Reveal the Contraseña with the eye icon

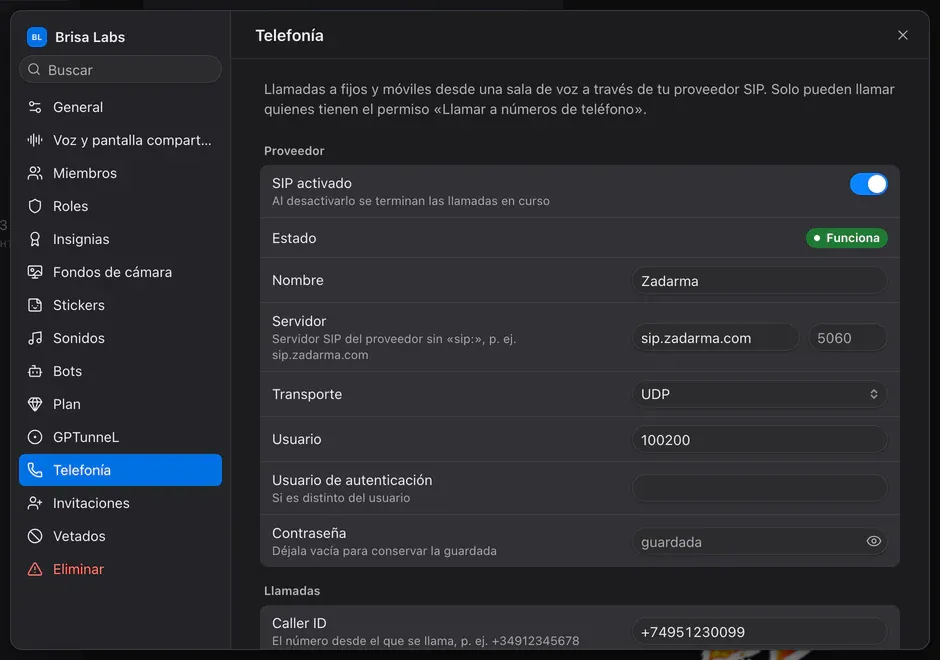click(x=873, y=541)
